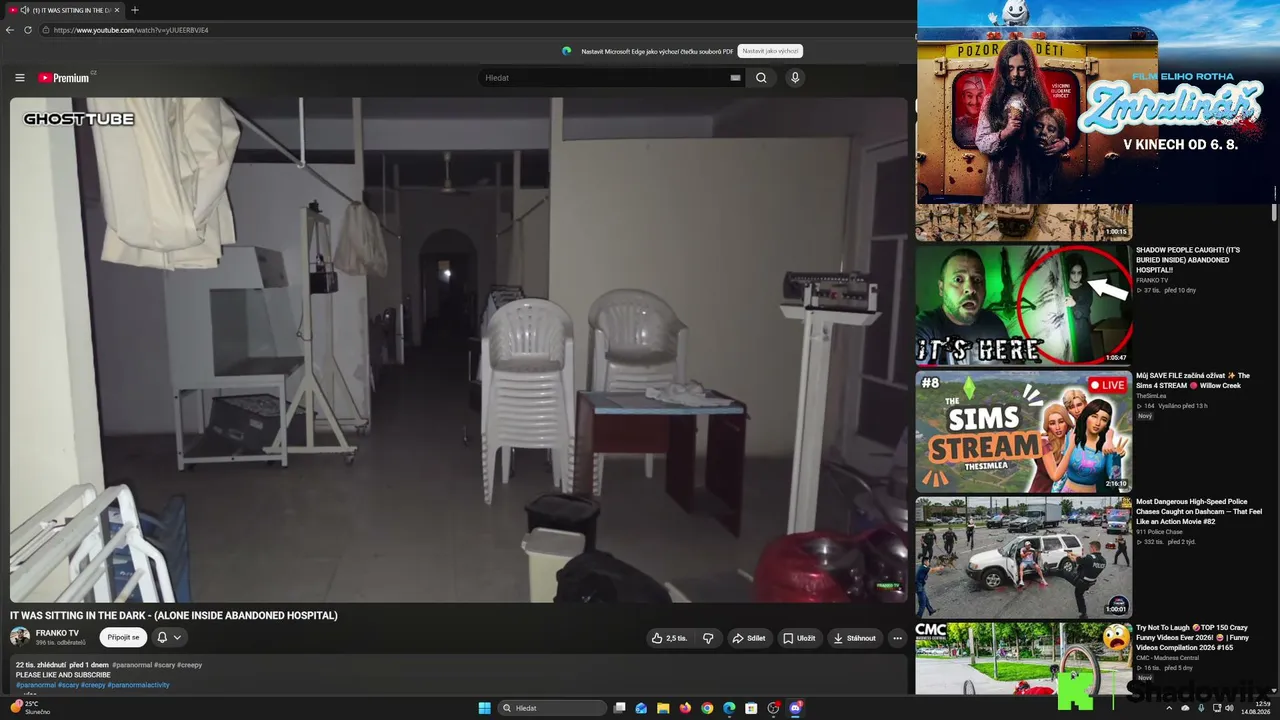
Task: Click the YouTube search magnifier button
Action: (x=761, y=78)
